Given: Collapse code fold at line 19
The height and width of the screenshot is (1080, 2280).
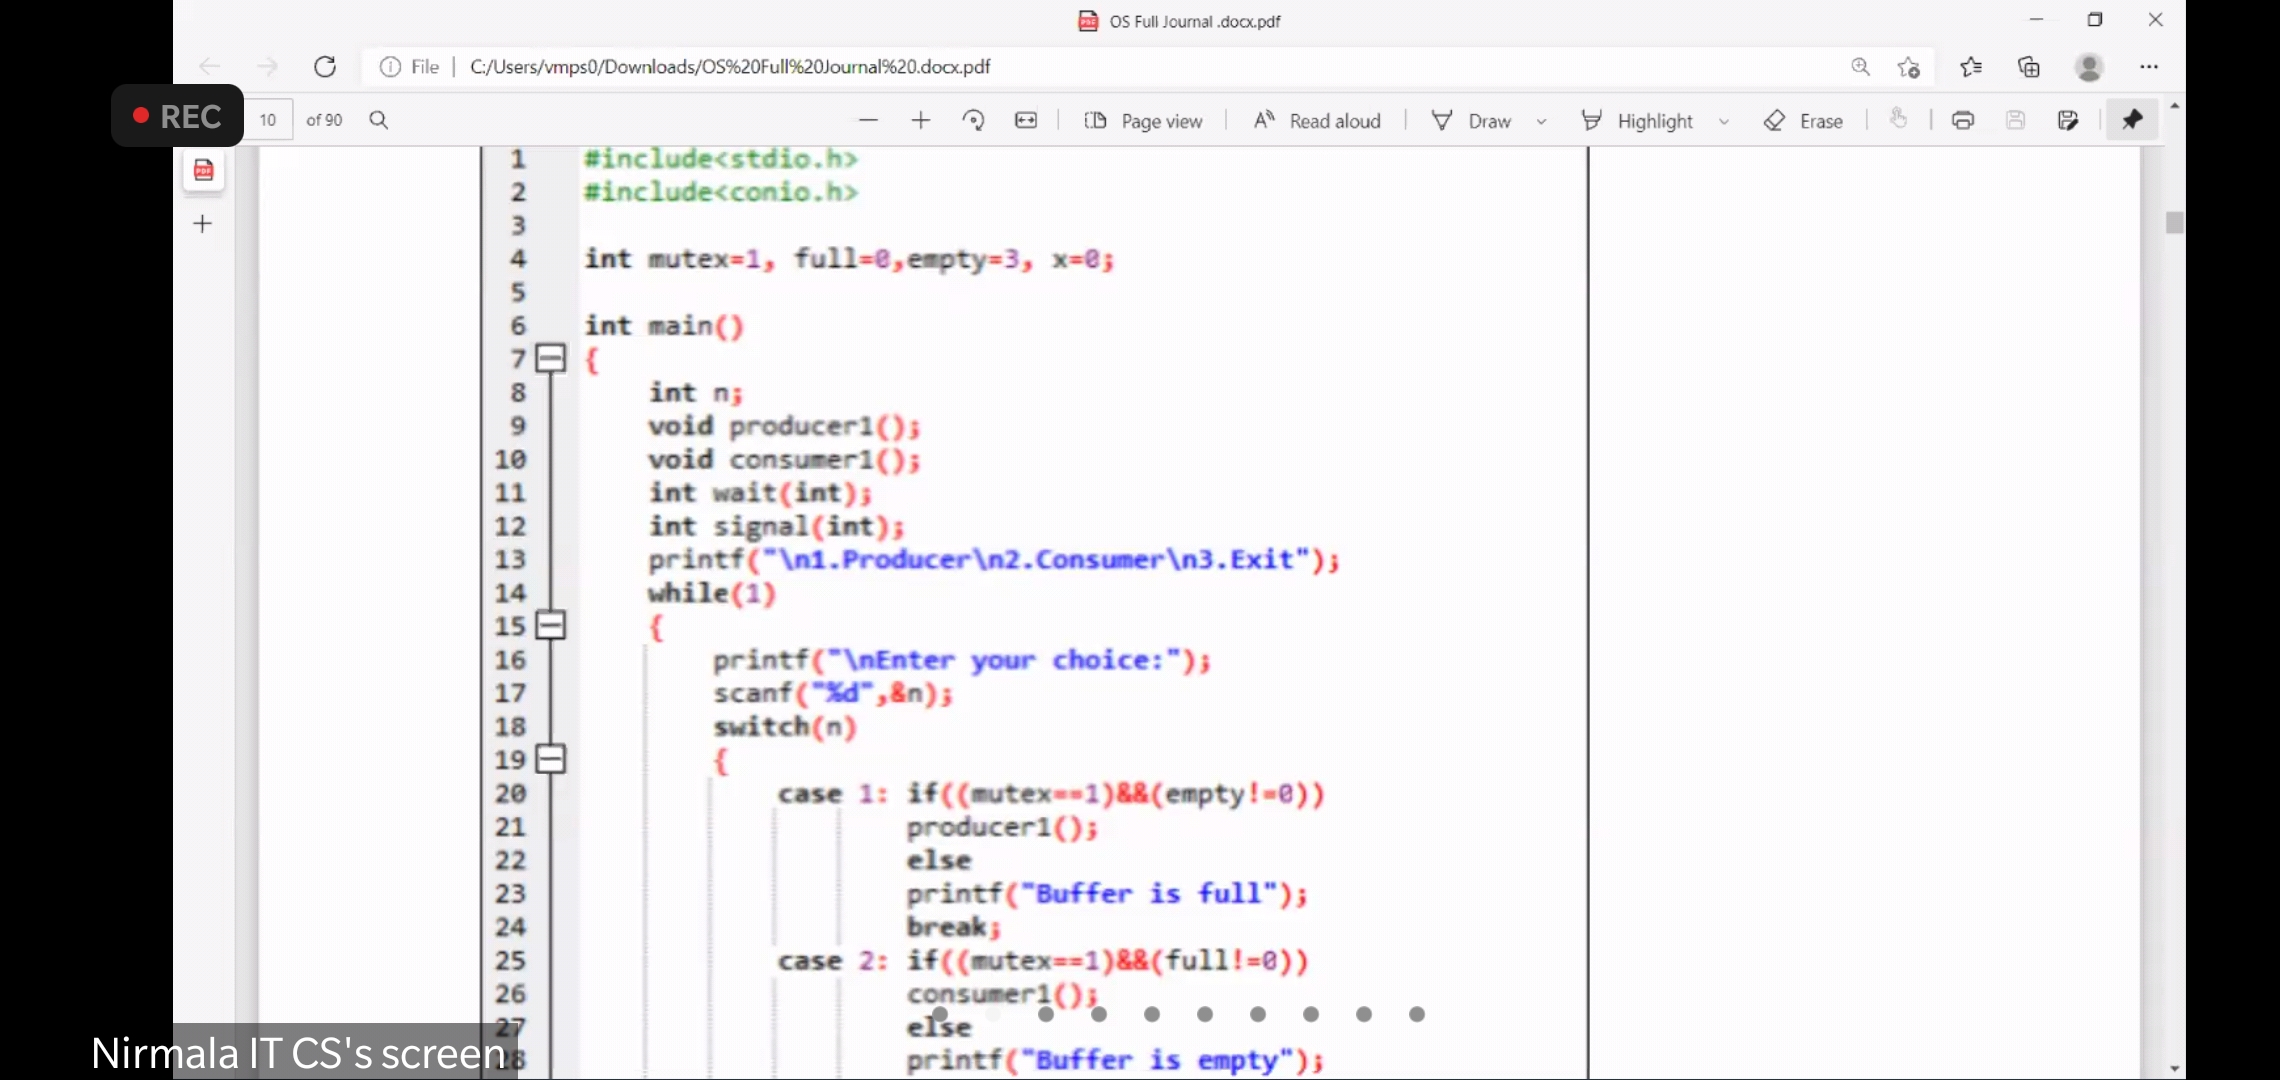Looking at the screenshot, I should pos(551,759).
